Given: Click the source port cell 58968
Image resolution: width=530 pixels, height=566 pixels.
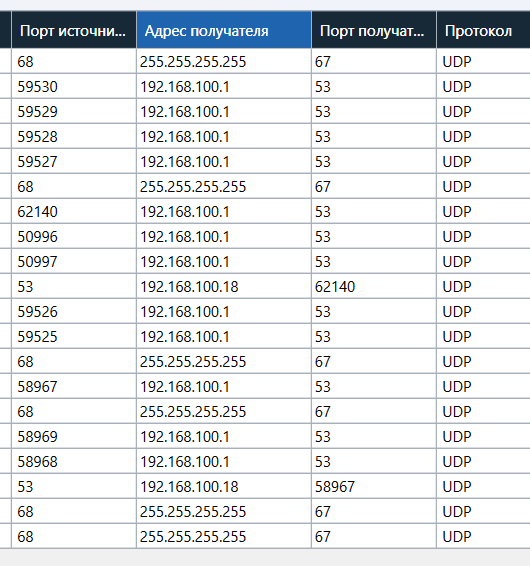Looking at the screenshot, I should pyautogui.click(x=74, y=461).
